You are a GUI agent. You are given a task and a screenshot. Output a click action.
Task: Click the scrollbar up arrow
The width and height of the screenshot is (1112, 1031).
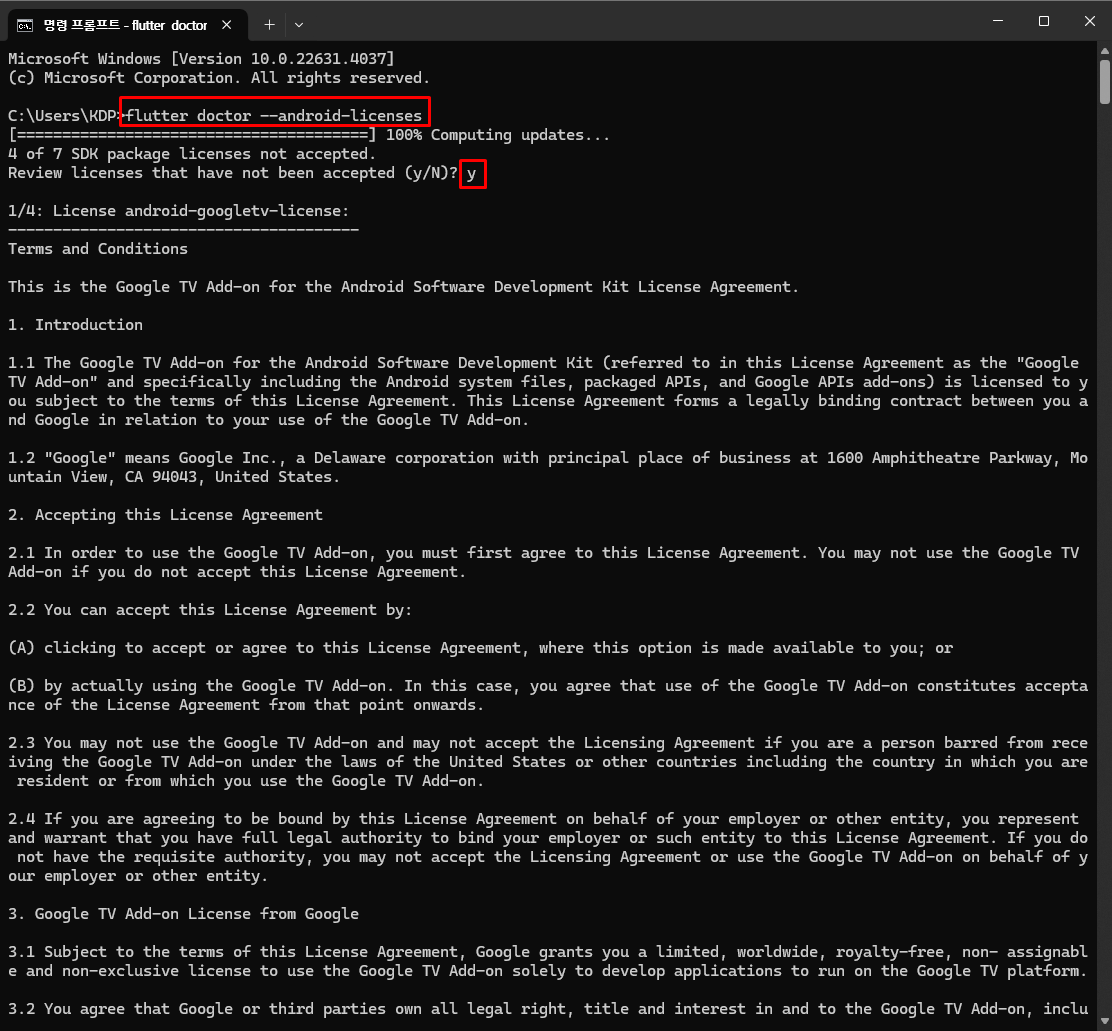(1105, 50)
